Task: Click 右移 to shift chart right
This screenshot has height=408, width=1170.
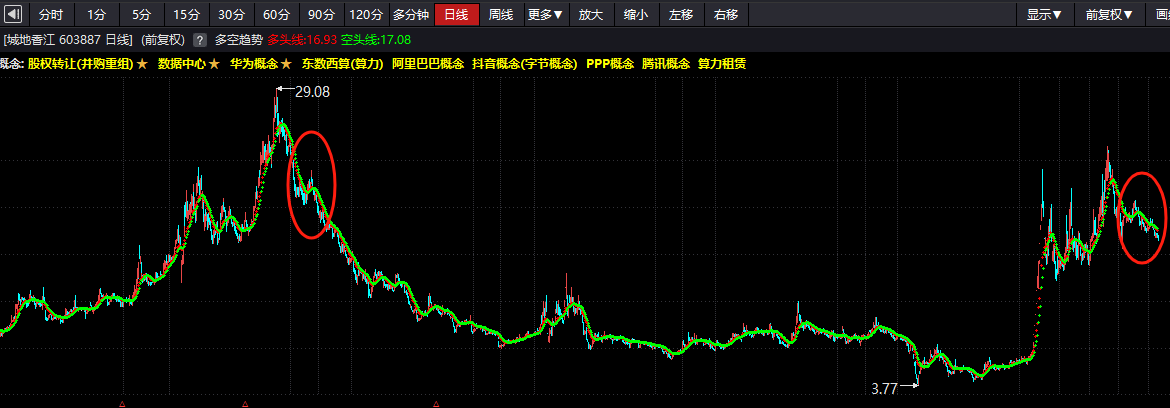Action: point(726,14)
